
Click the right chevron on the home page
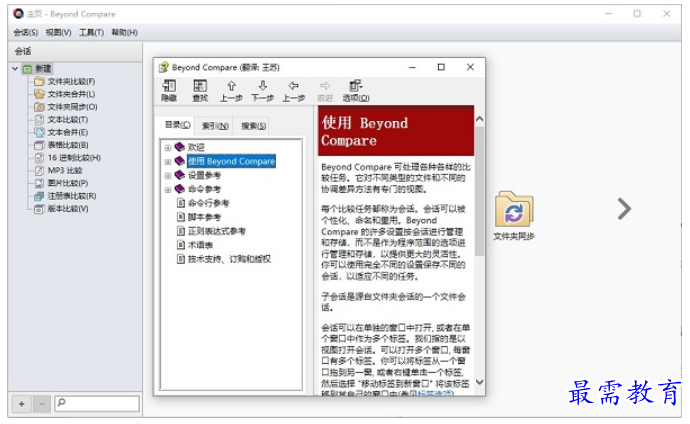(x=624, y=209)
